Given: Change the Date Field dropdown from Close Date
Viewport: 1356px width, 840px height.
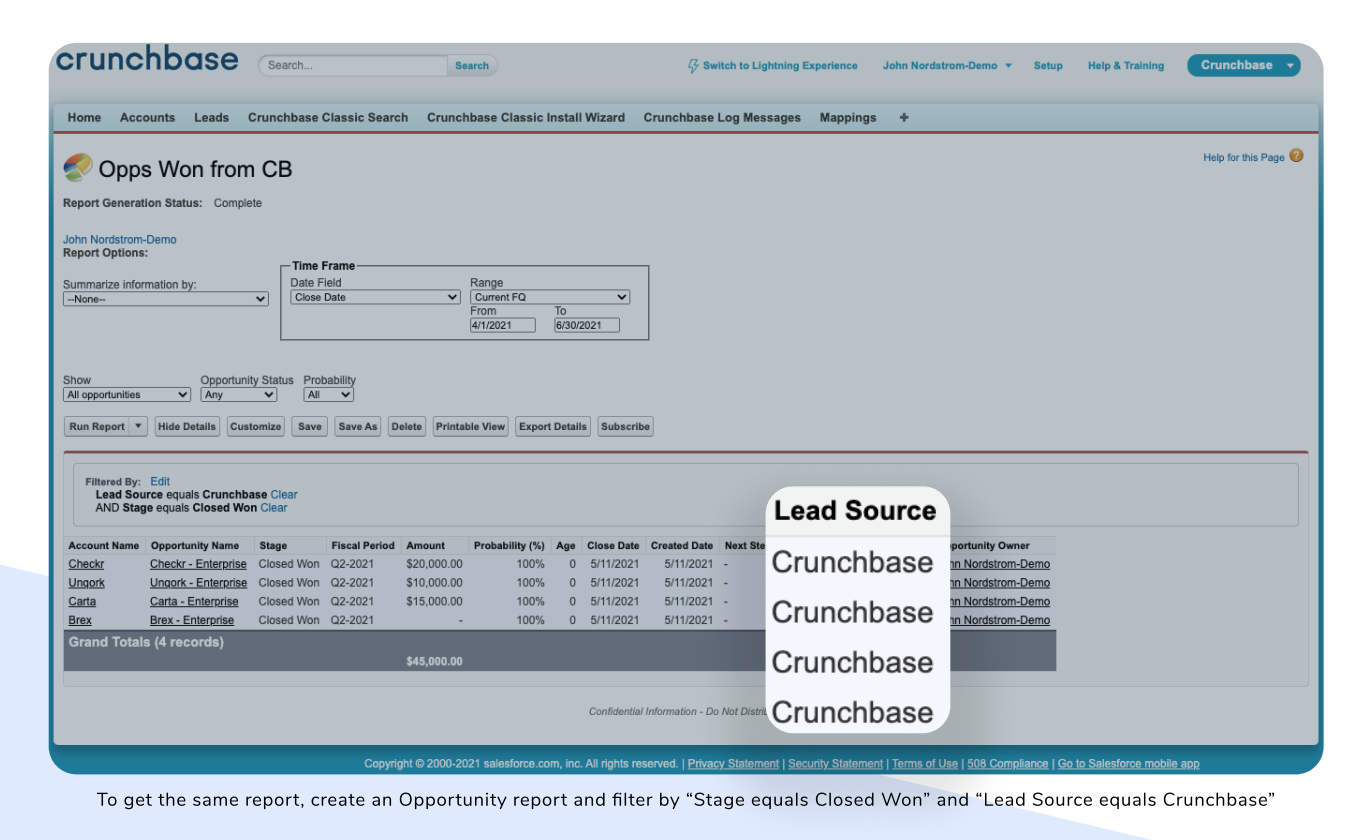Looking at the screenshot, I should click(x=374, y=296).
